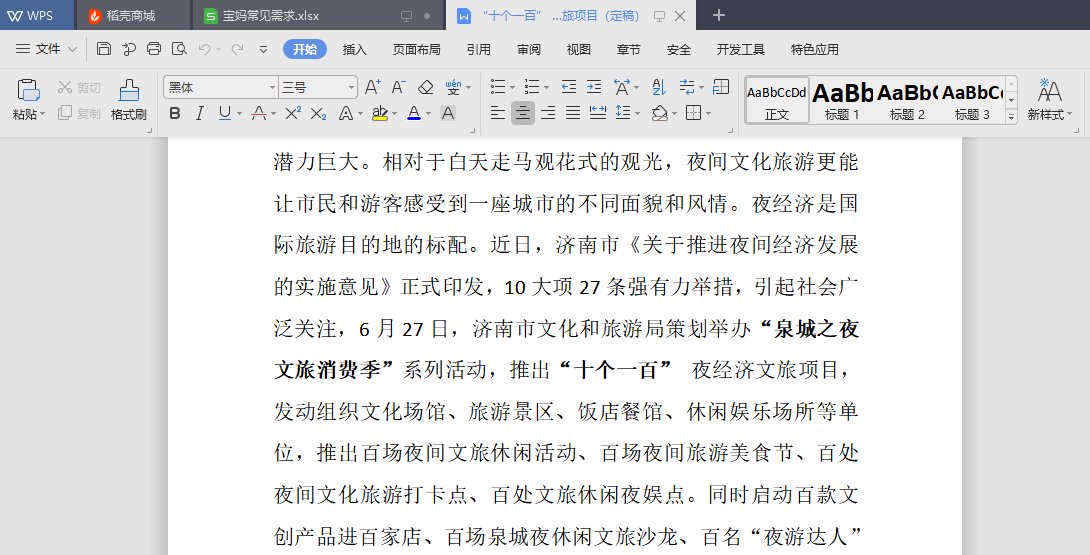Viewport: 1090px width, 555px height.
Task: Click the Save icon in quick access toolbar
Action: click(x=104, y=49)
